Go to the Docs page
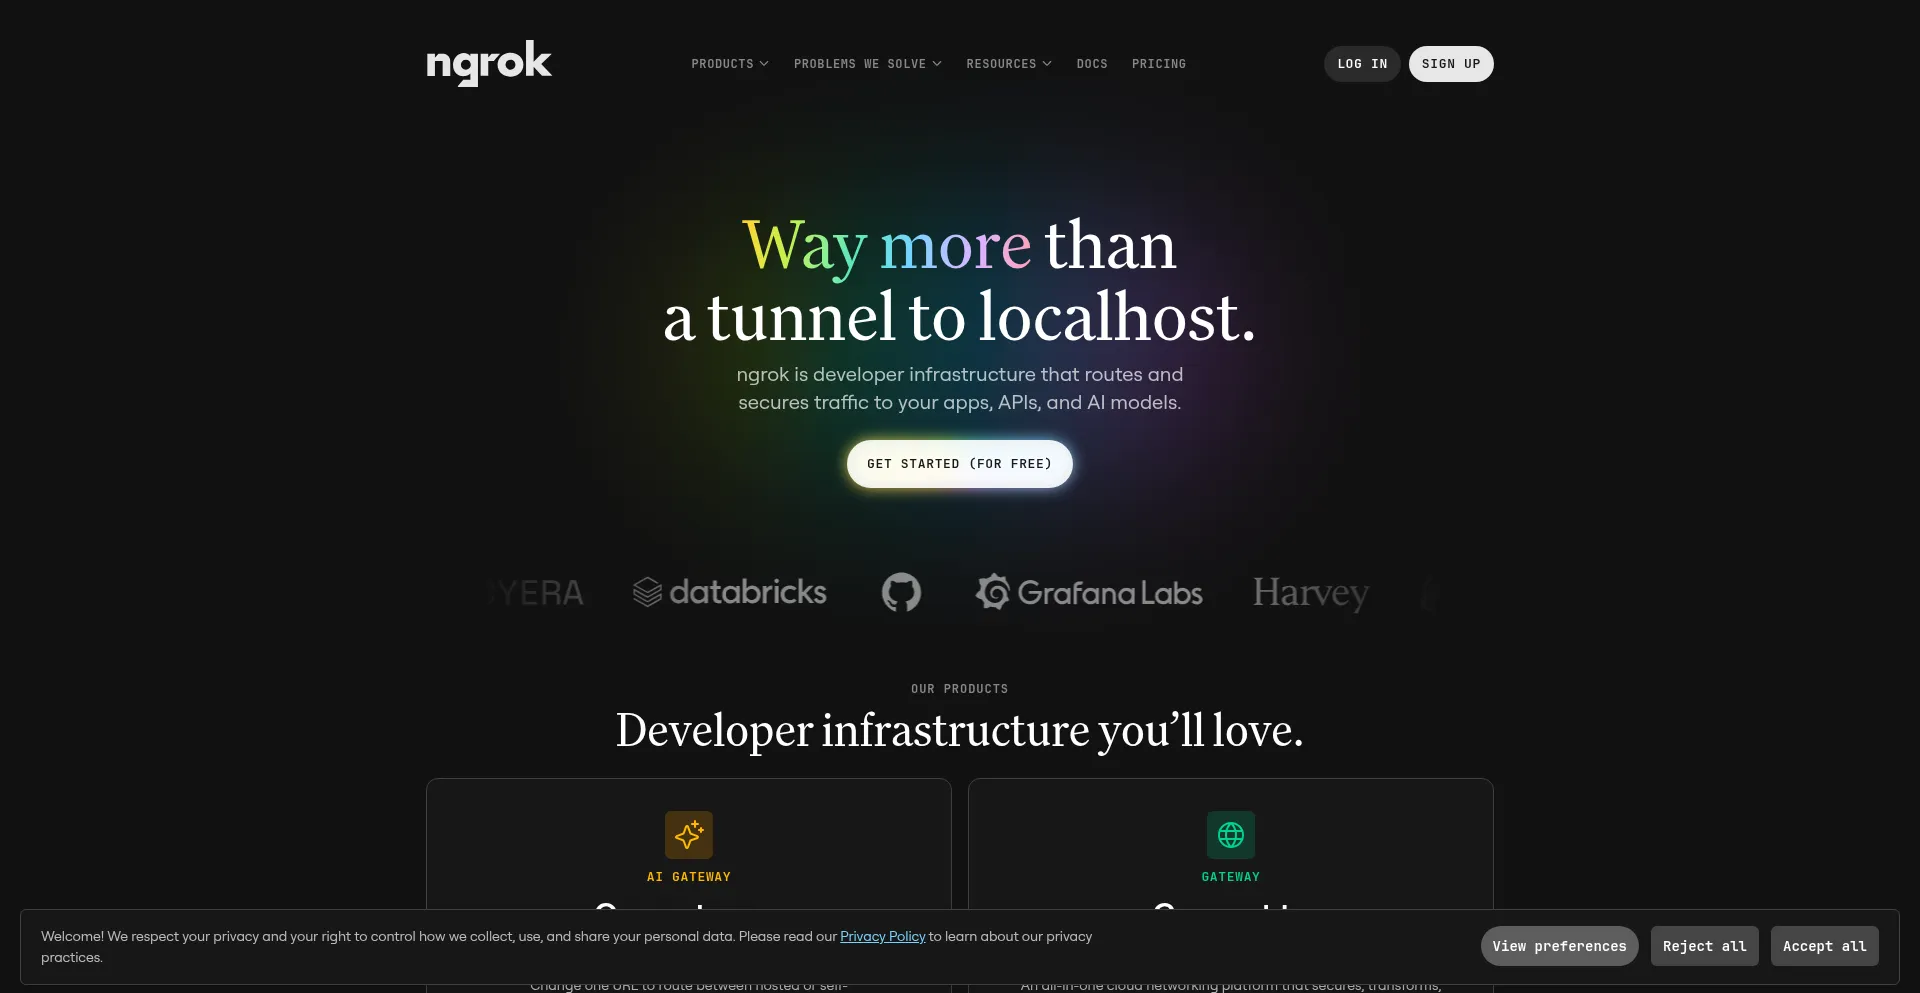 (1092, 64)
